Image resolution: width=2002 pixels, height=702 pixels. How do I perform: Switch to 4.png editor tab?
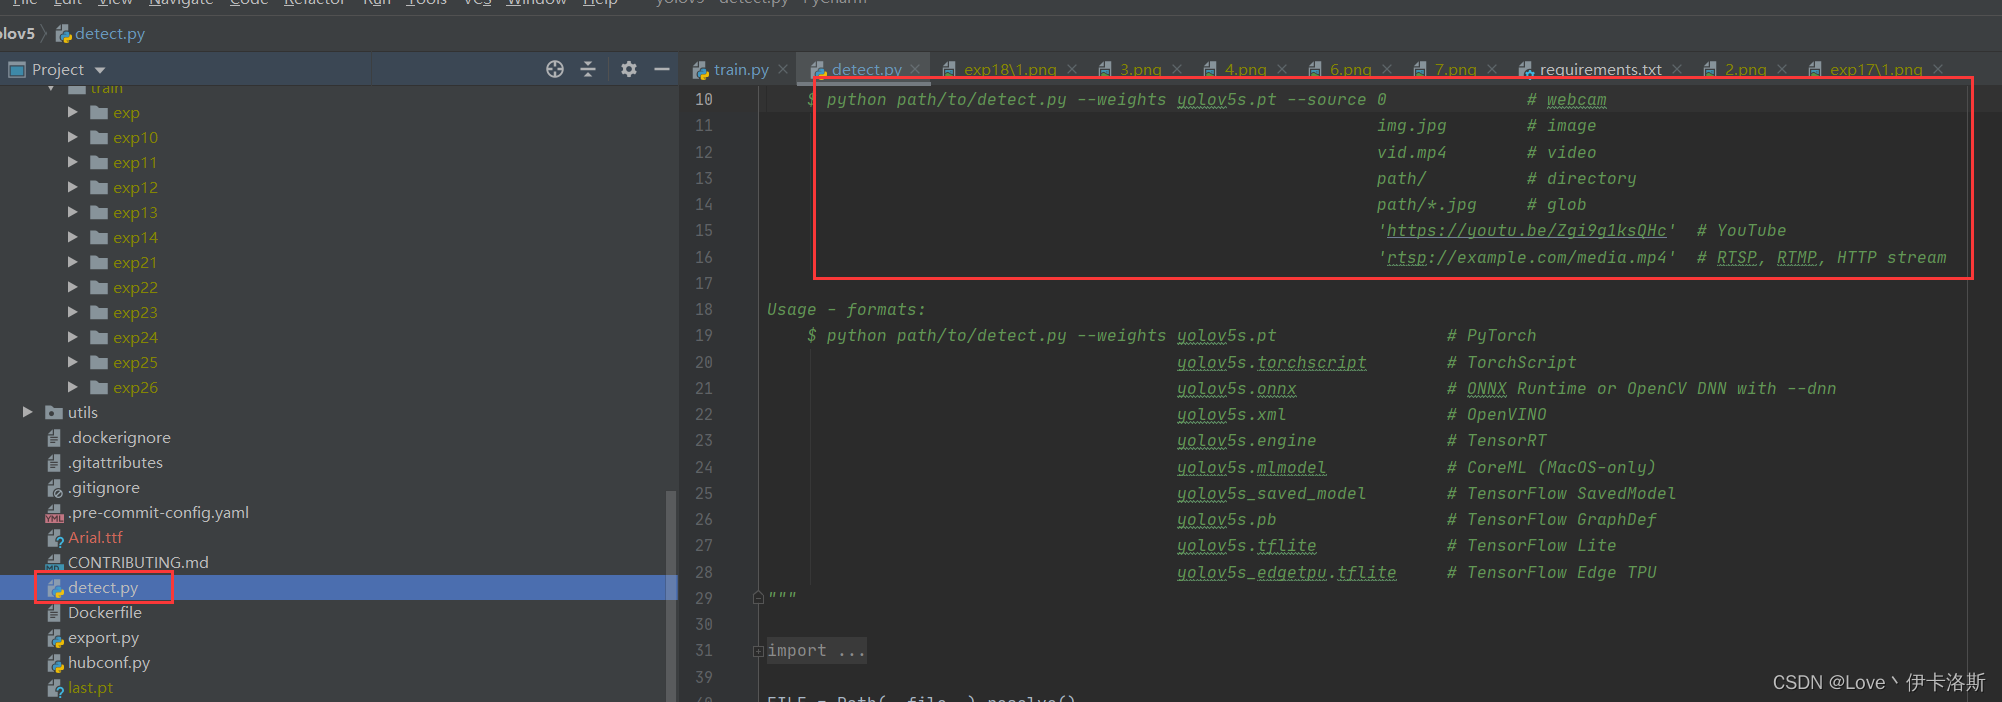1245,69
